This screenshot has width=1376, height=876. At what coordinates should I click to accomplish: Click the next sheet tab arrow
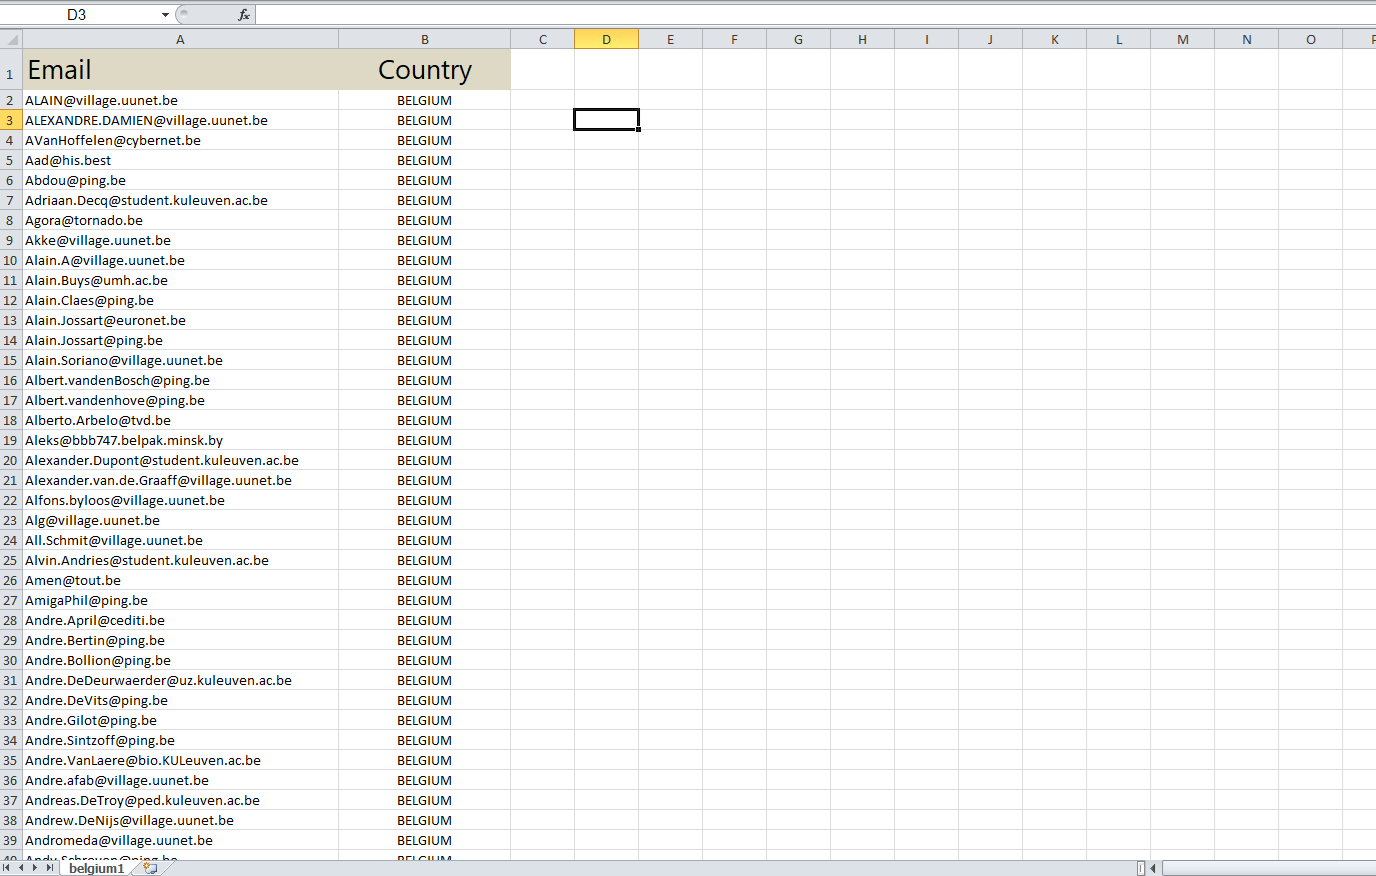coord(35,868)
